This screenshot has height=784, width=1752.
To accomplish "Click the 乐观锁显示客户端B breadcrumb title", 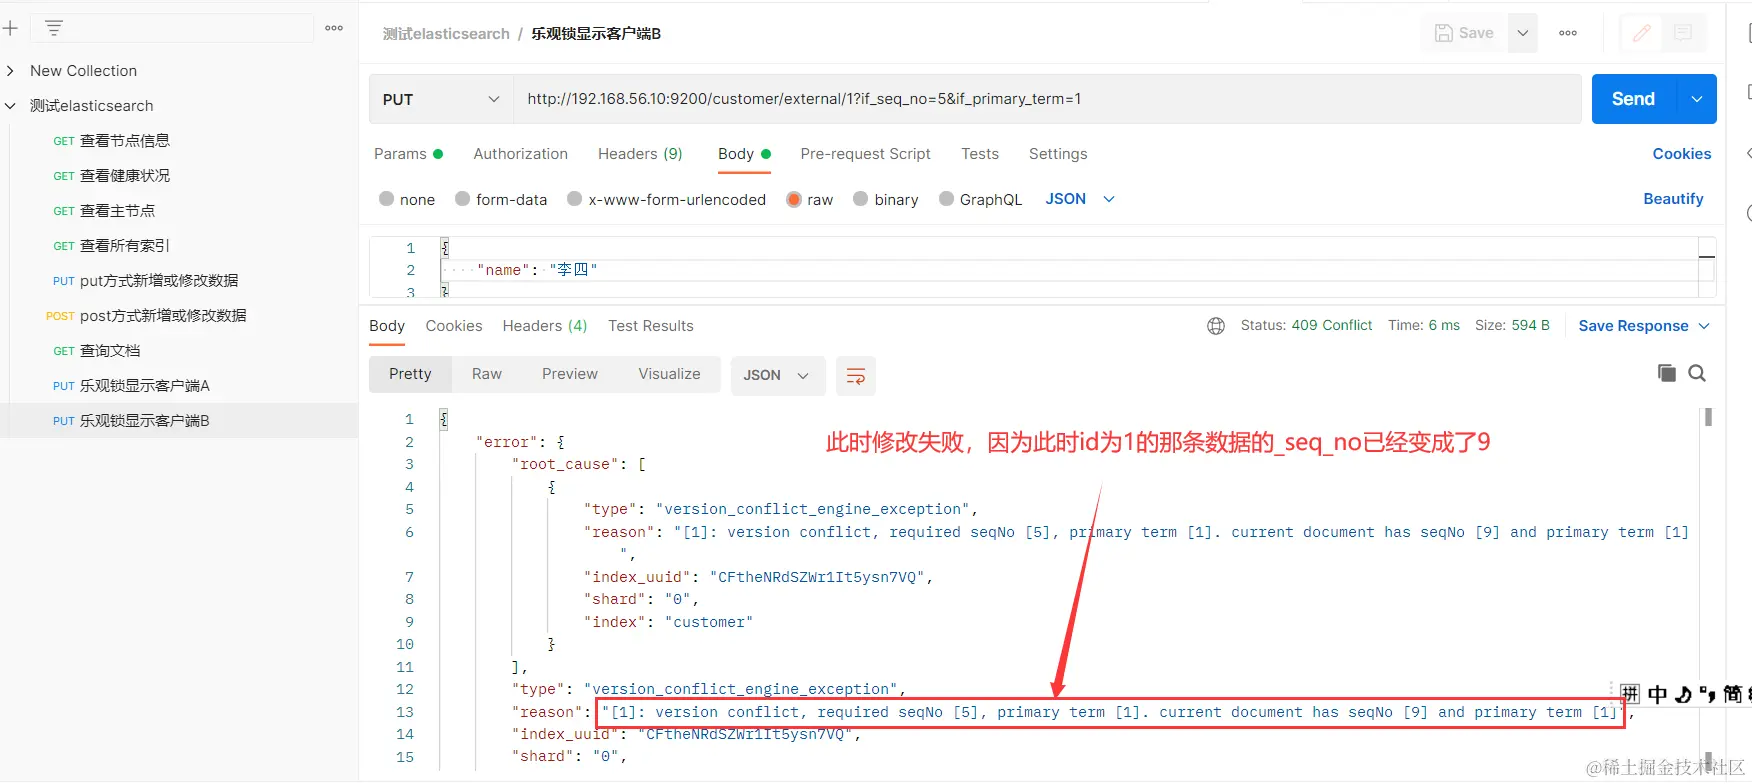I will (x=596, y=34).
